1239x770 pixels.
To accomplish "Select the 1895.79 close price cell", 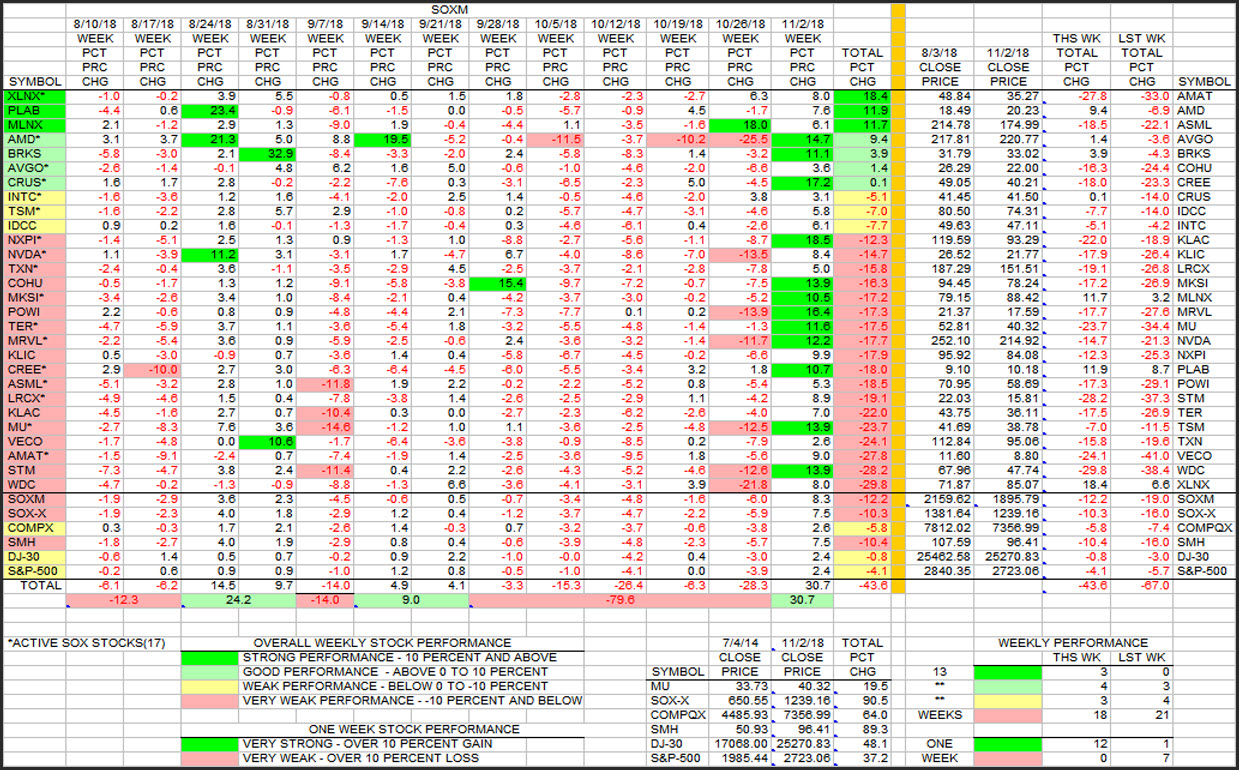I will [x=1007, y=500].
